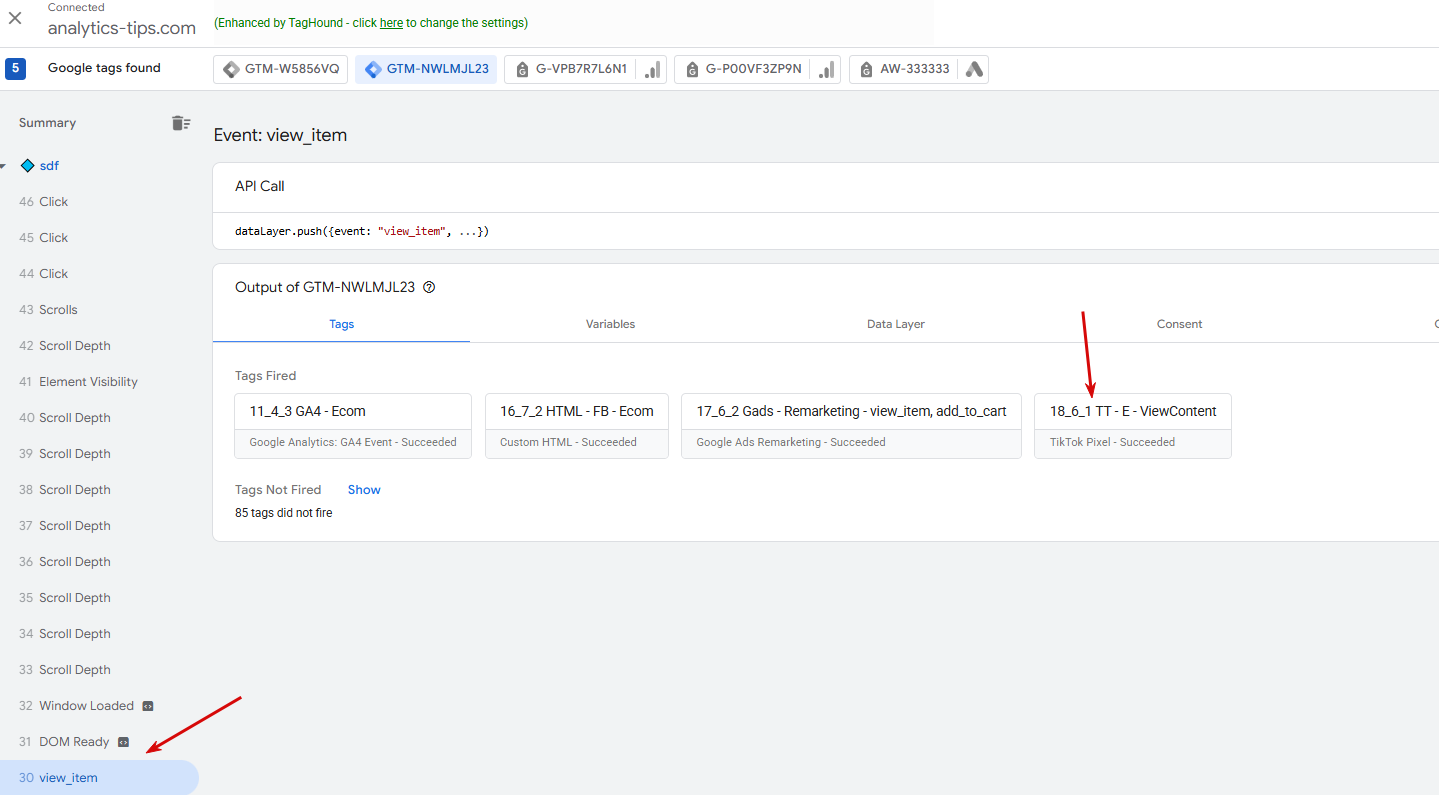
Task: Open the TagHound settings 'here' link
Action: tap(391, 23)
